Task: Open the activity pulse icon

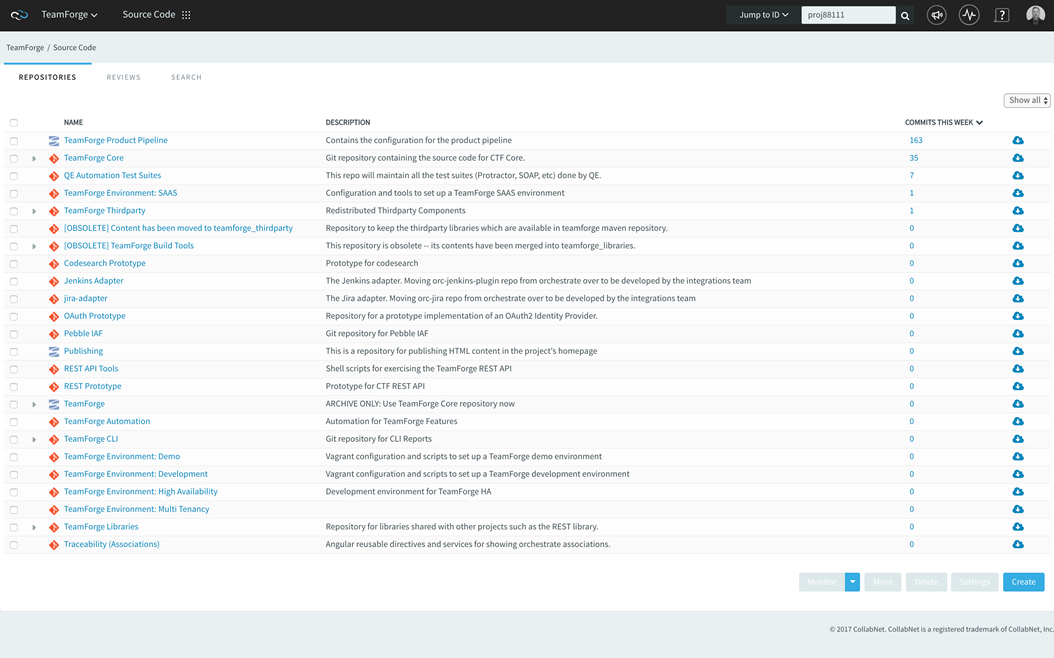Action: pyautogui.click(x=969, y=15)
